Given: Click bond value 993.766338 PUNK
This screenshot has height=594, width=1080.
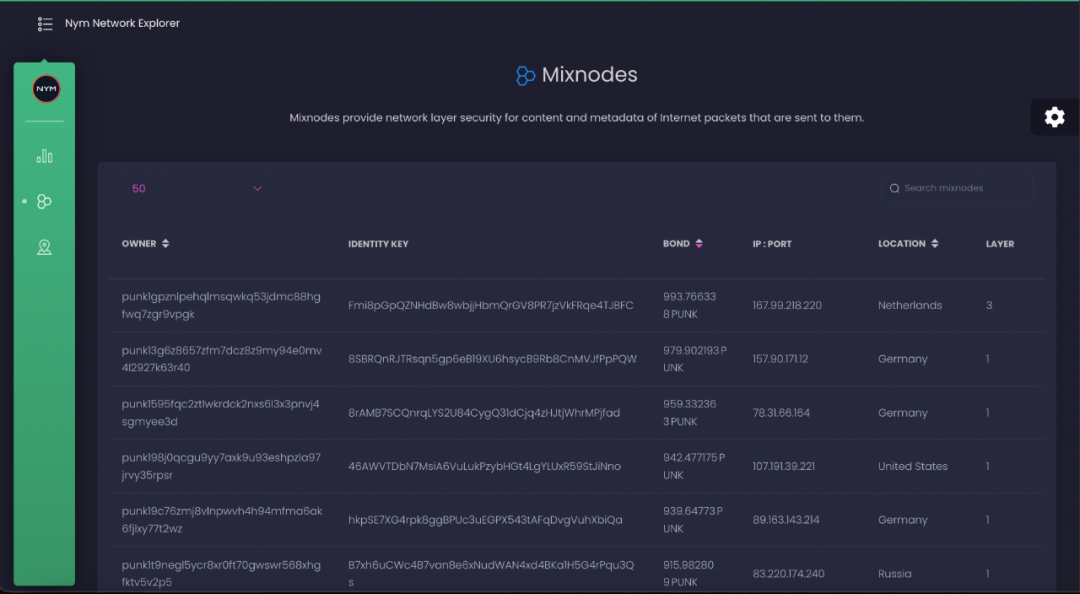Looking at the screenshot, I should pyautogui.click(x=689, y=305).
